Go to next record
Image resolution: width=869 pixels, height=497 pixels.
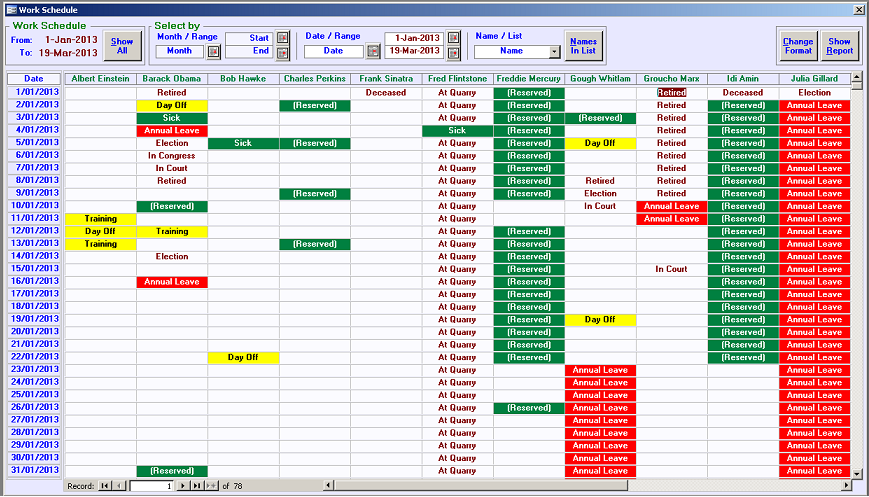(182, 486)
